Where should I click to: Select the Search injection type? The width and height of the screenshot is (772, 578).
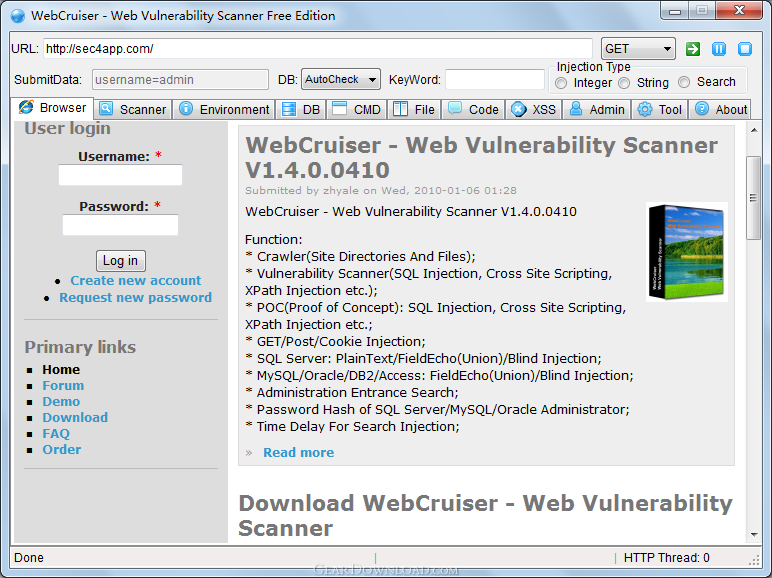tap(684, 82)
